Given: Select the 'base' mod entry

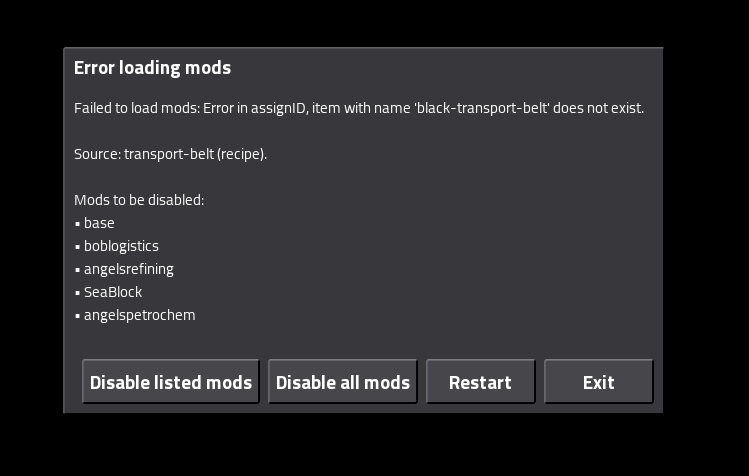Looking at the screenshot, I should [x=99, y=223].
